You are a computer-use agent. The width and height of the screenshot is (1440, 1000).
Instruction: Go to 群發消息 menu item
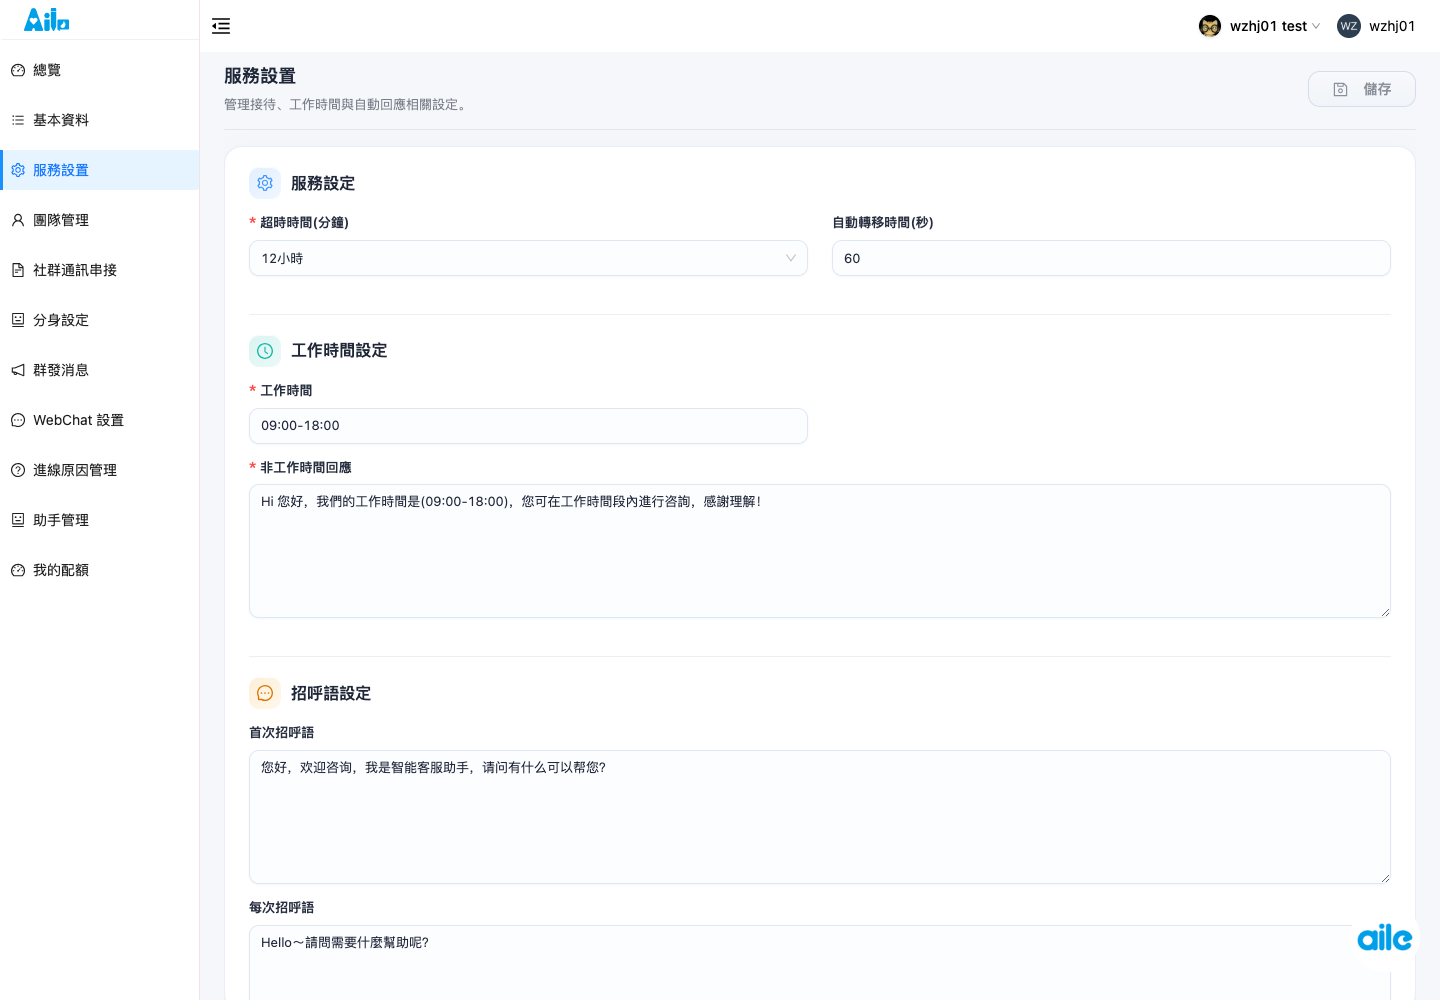(x=100, y=370)
